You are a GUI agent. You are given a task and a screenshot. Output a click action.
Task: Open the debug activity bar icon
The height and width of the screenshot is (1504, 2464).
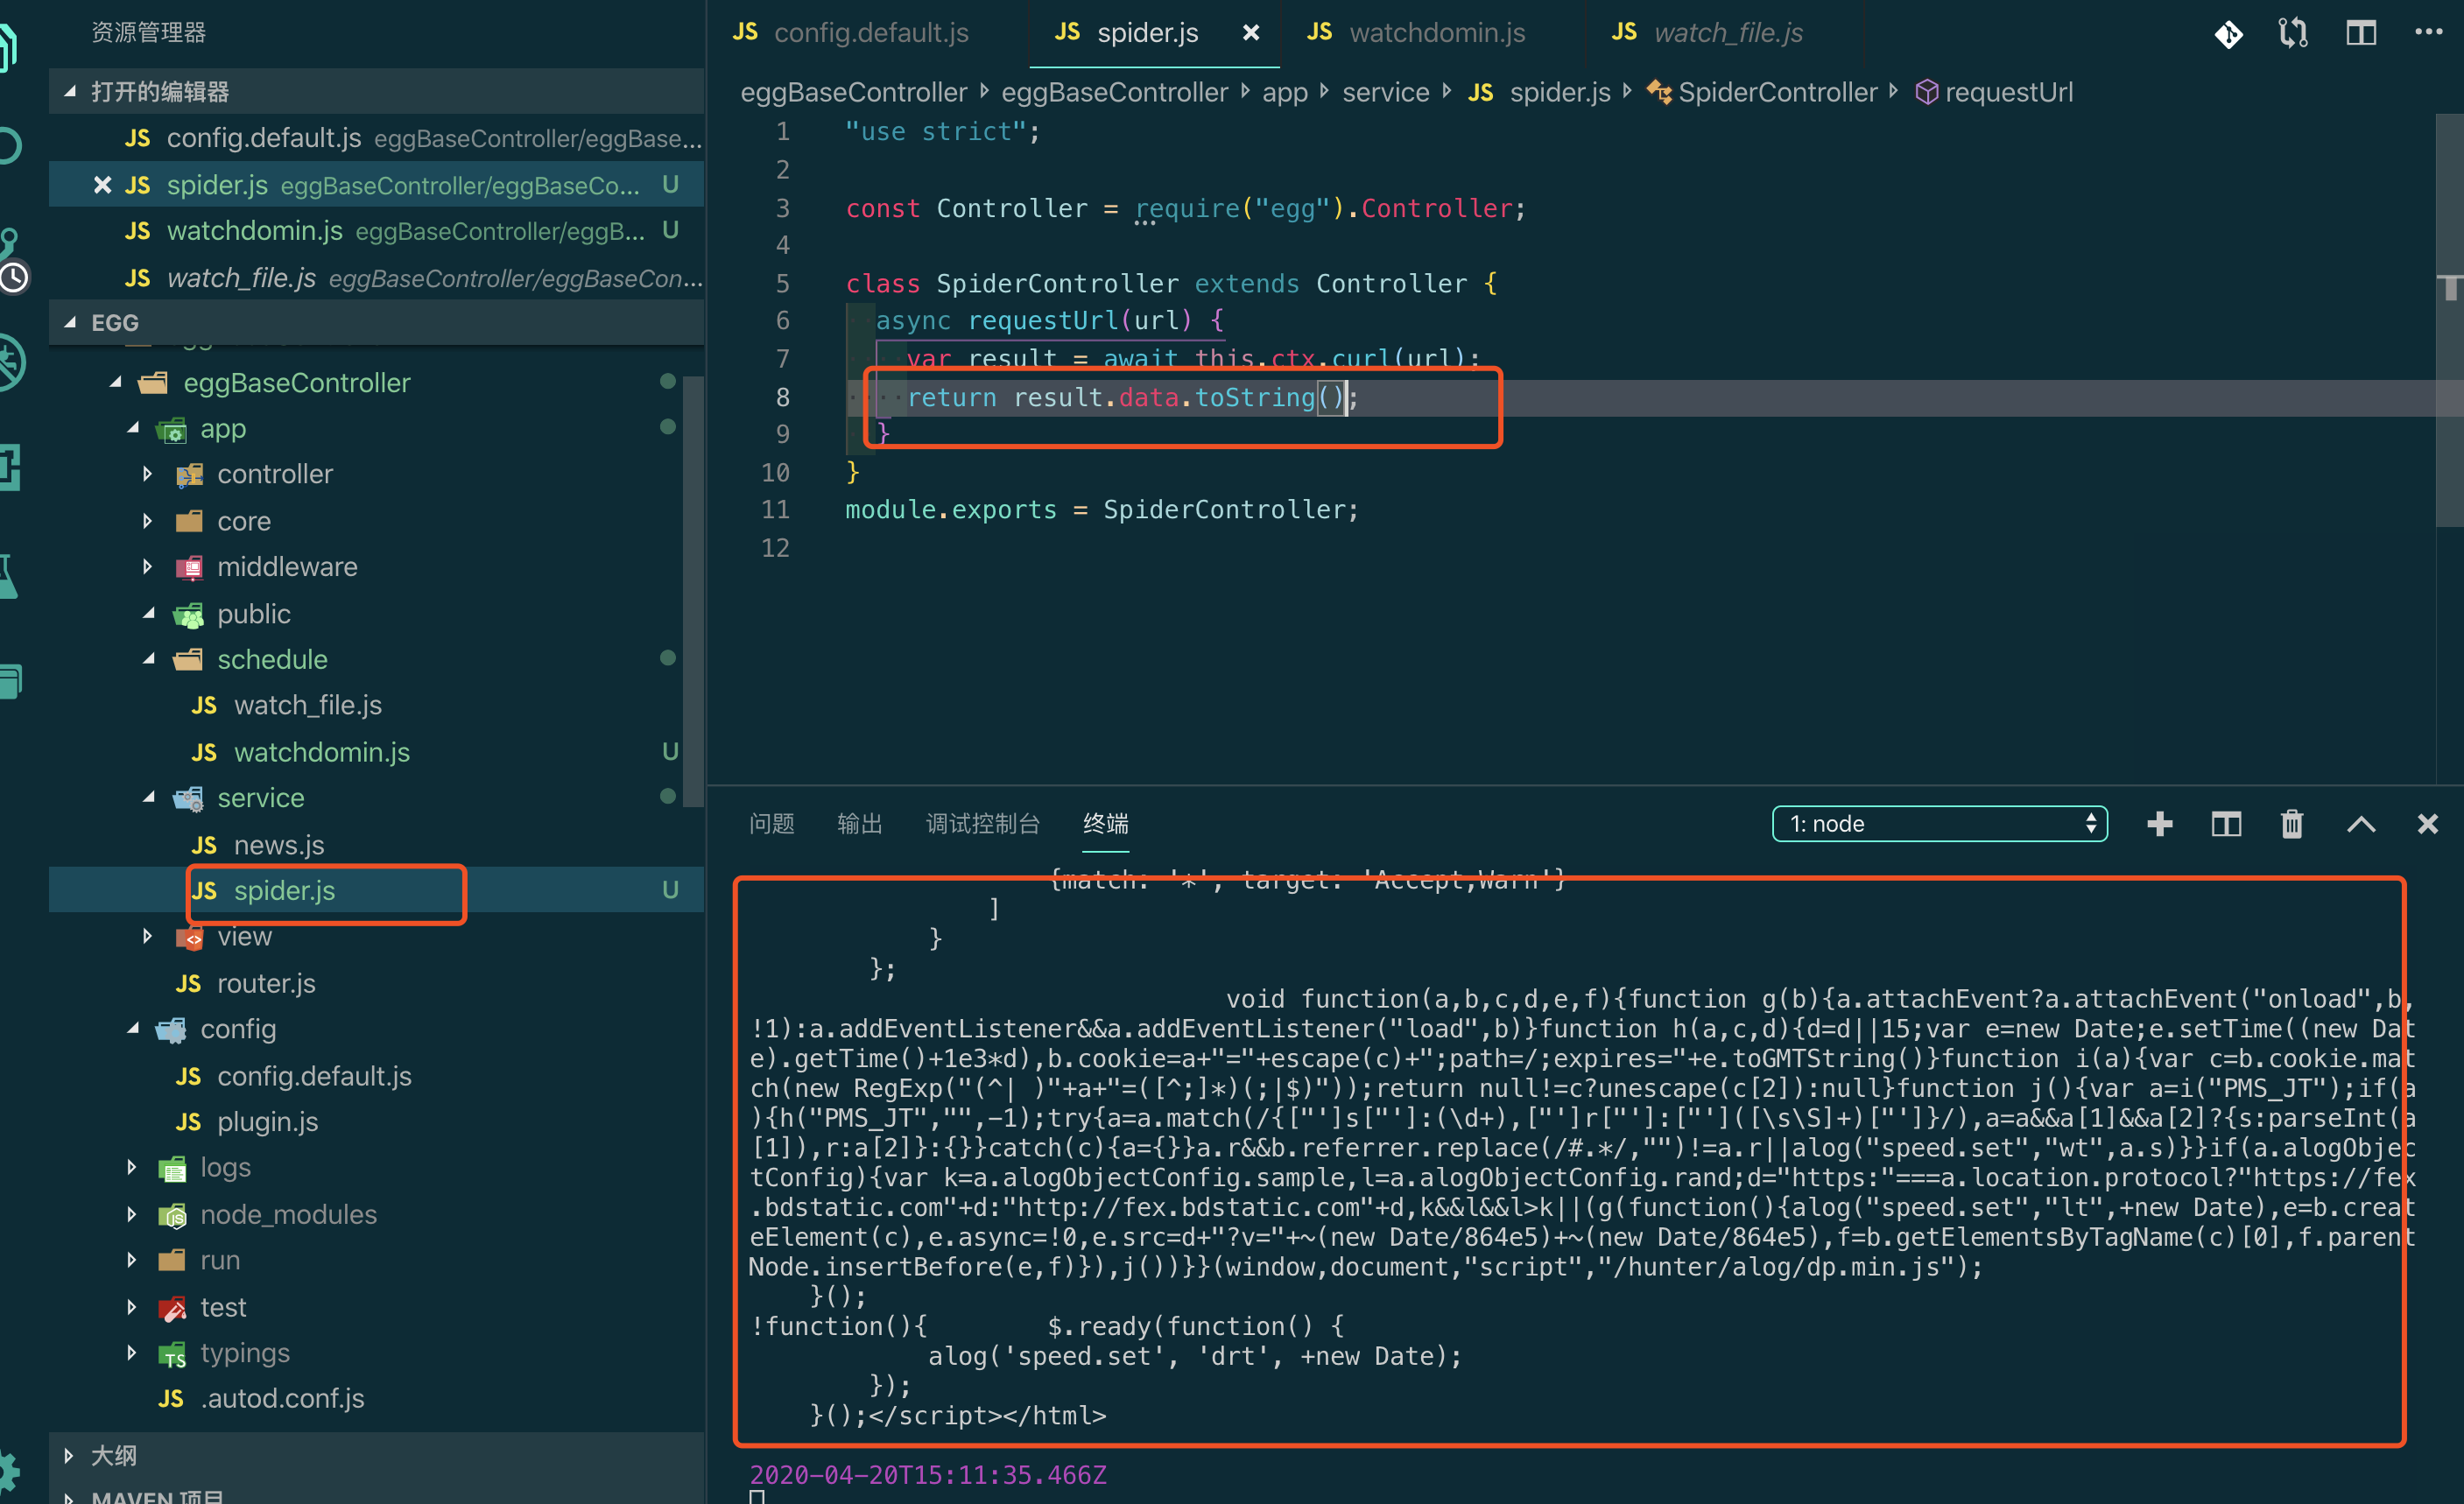pyautogui.click(x=12, y=361)
